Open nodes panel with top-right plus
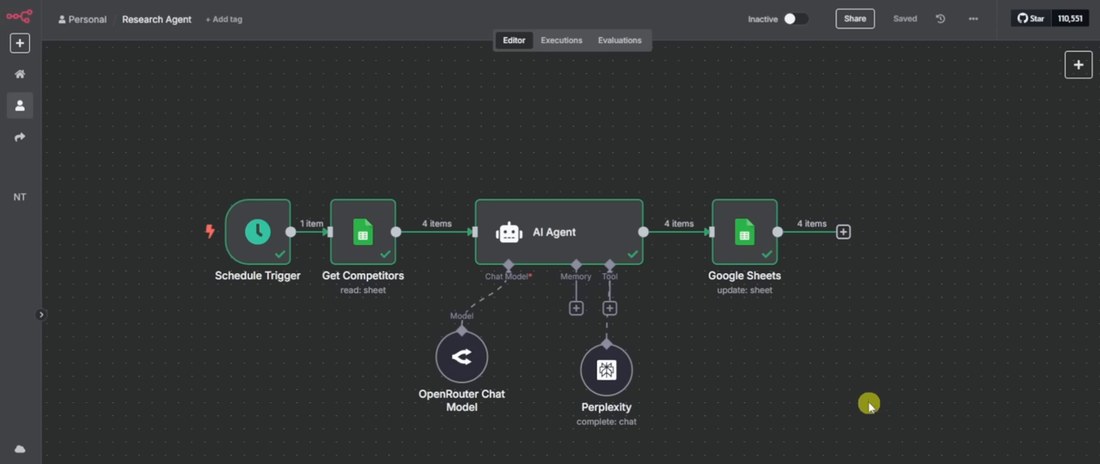Image resolution: width=1100 pixels, height=464 pixels. tap(1078, 65)
